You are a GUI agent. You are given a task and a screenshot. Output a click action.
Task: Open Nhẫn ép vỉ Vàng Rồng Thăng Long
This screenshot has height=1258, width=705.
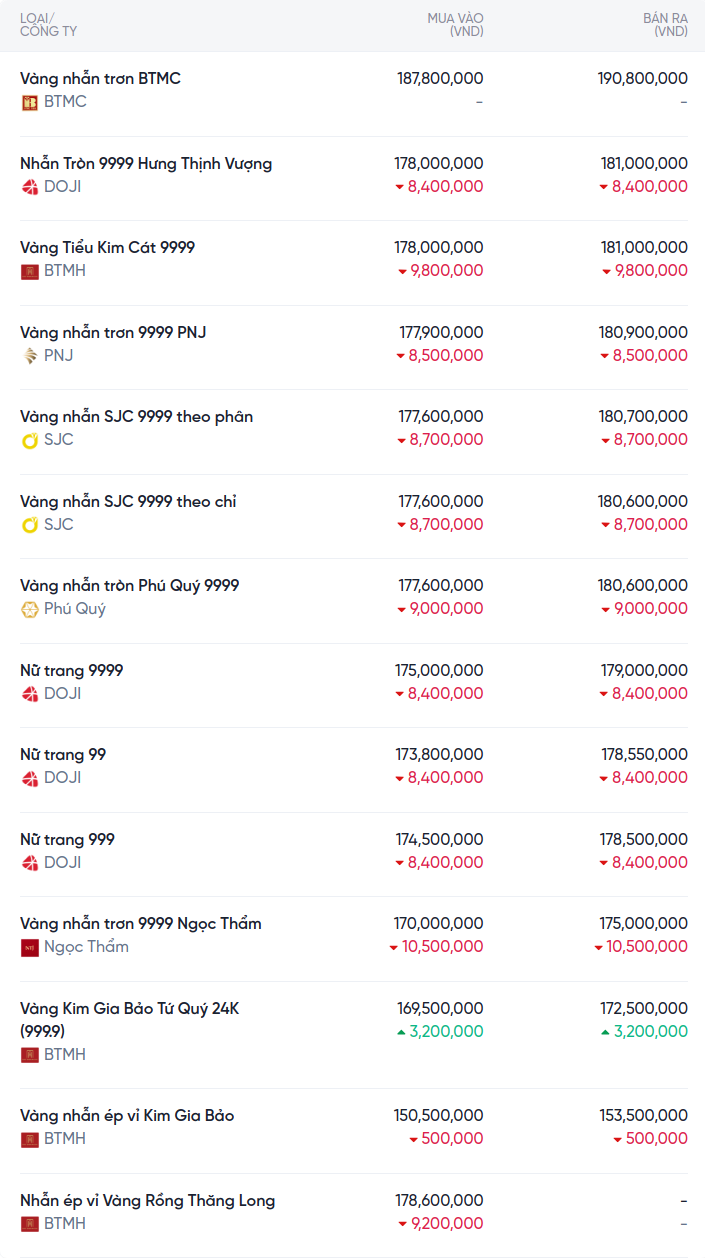(147, 1200)
